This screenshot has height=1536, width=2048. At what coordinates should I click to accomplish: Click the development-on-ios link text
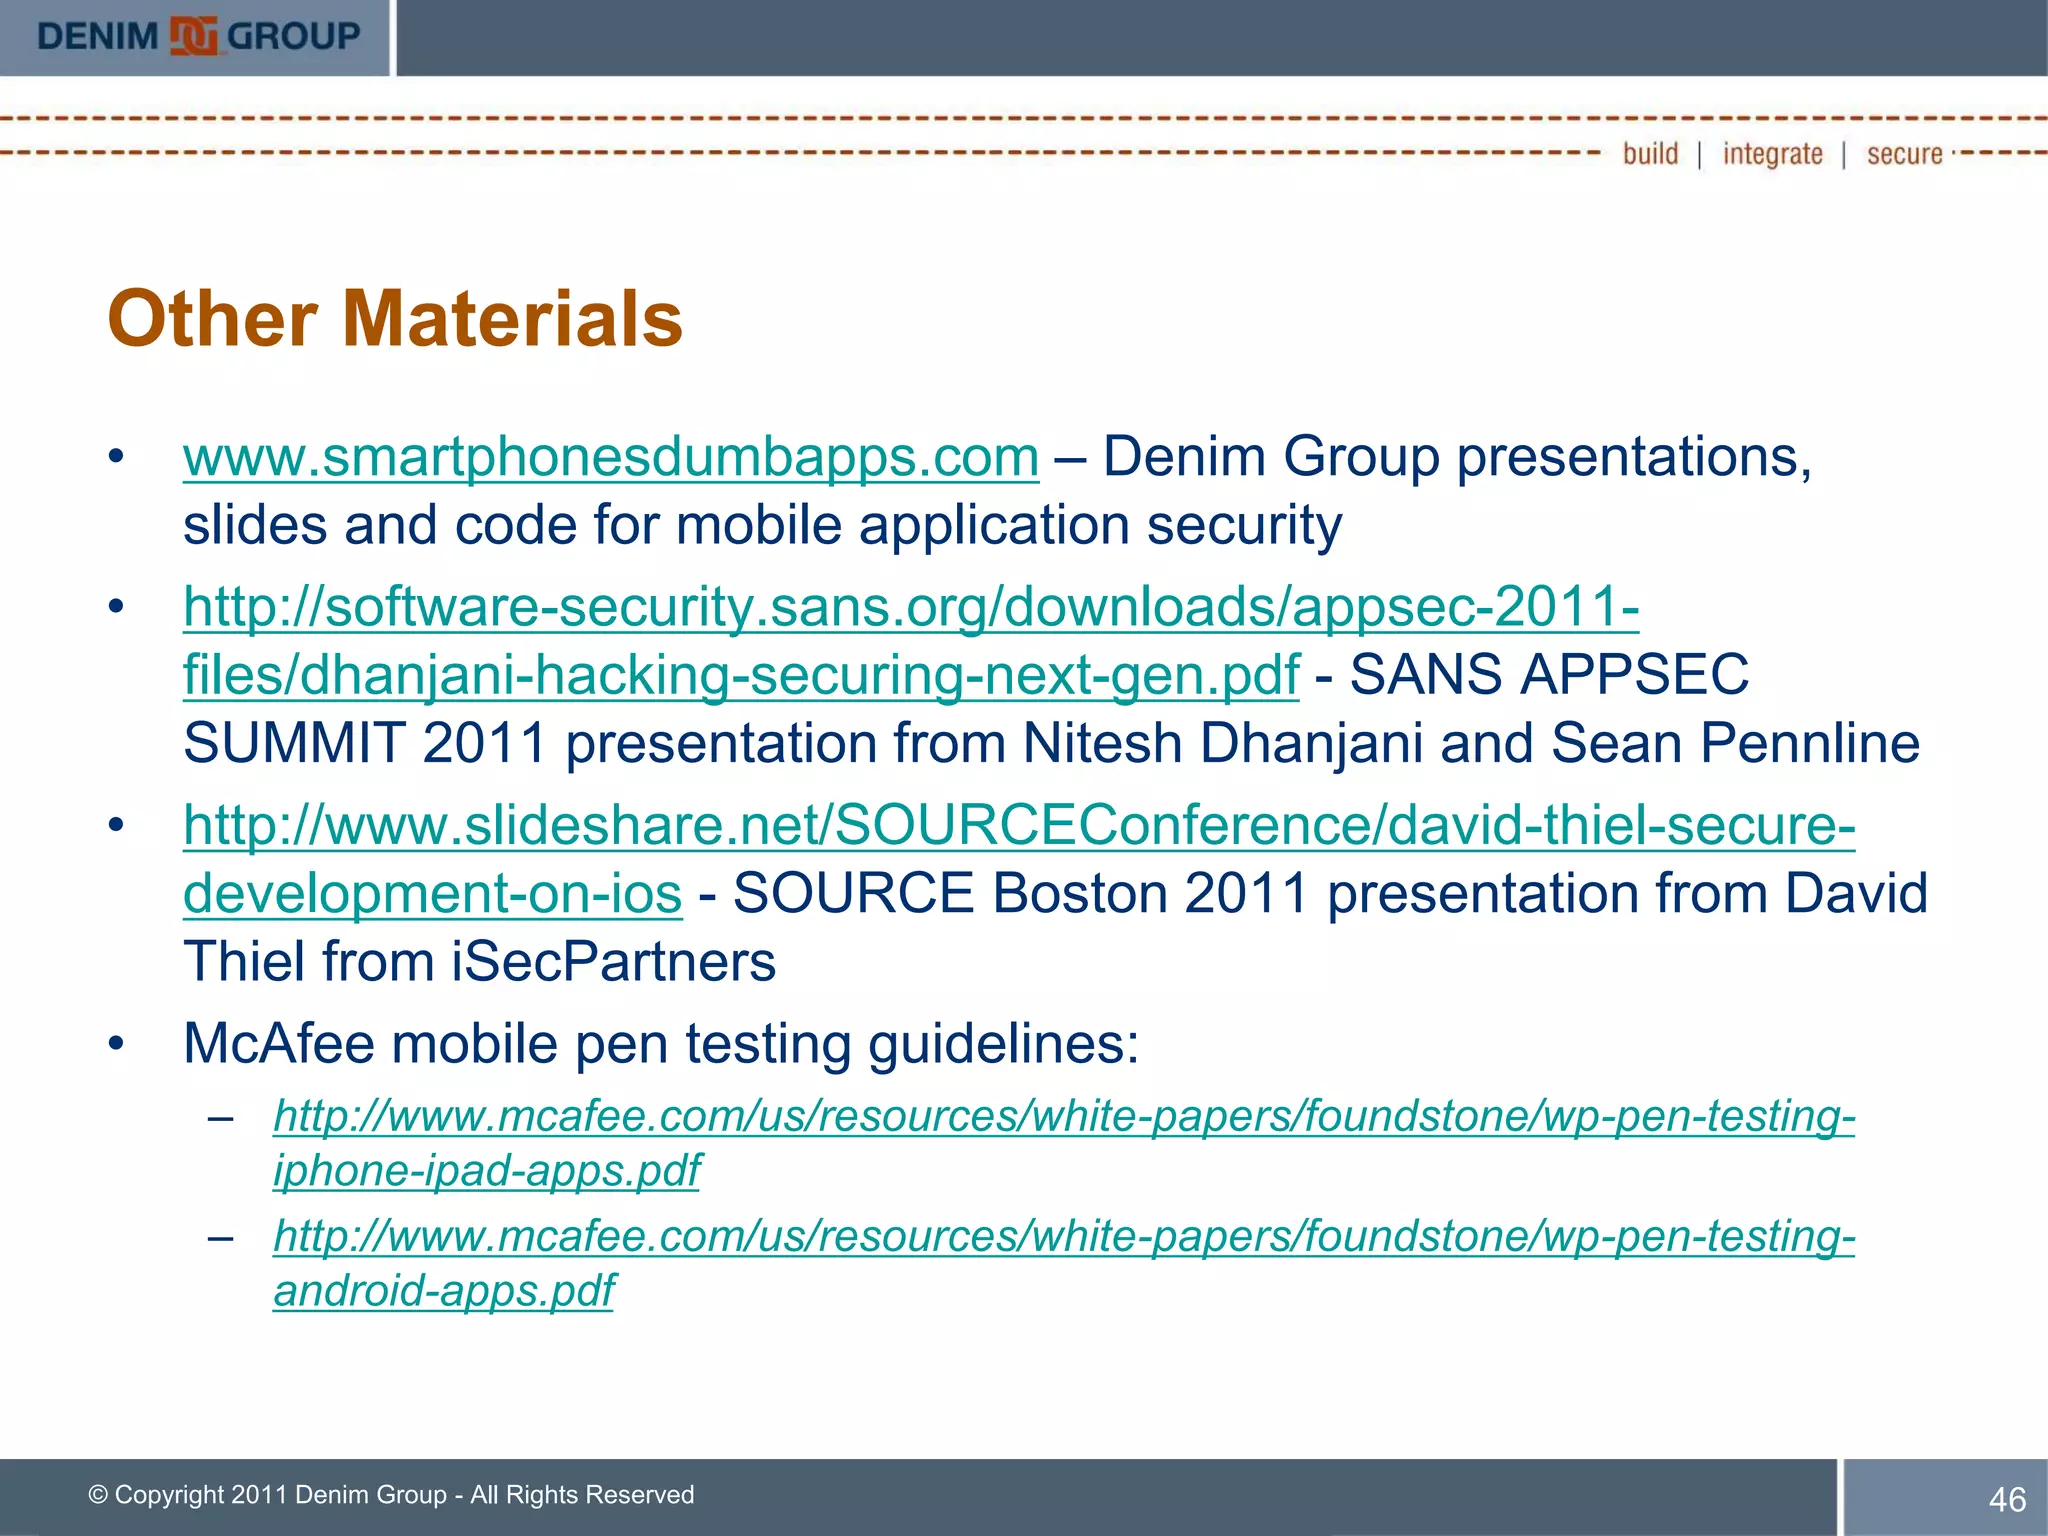(432, 894)
